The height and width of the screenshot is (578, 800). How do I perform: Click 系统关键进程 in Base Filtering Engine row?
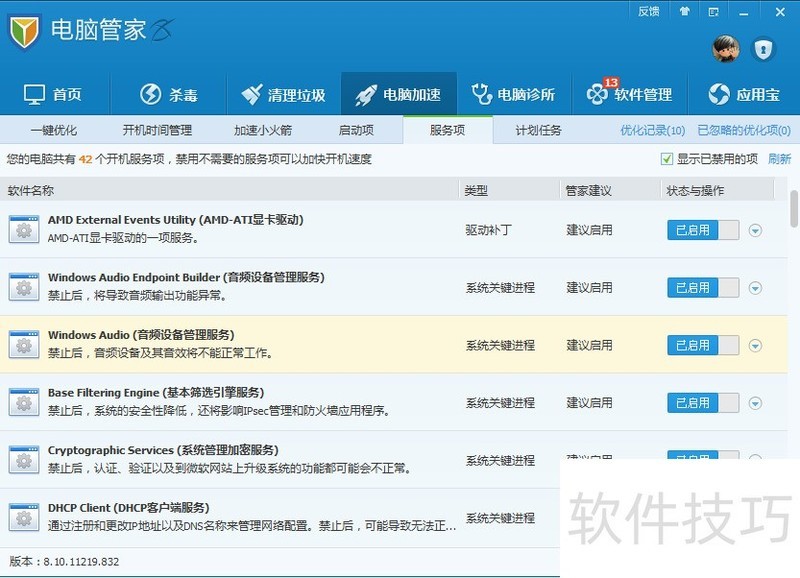pyautogui.click(x=500, y=403)
